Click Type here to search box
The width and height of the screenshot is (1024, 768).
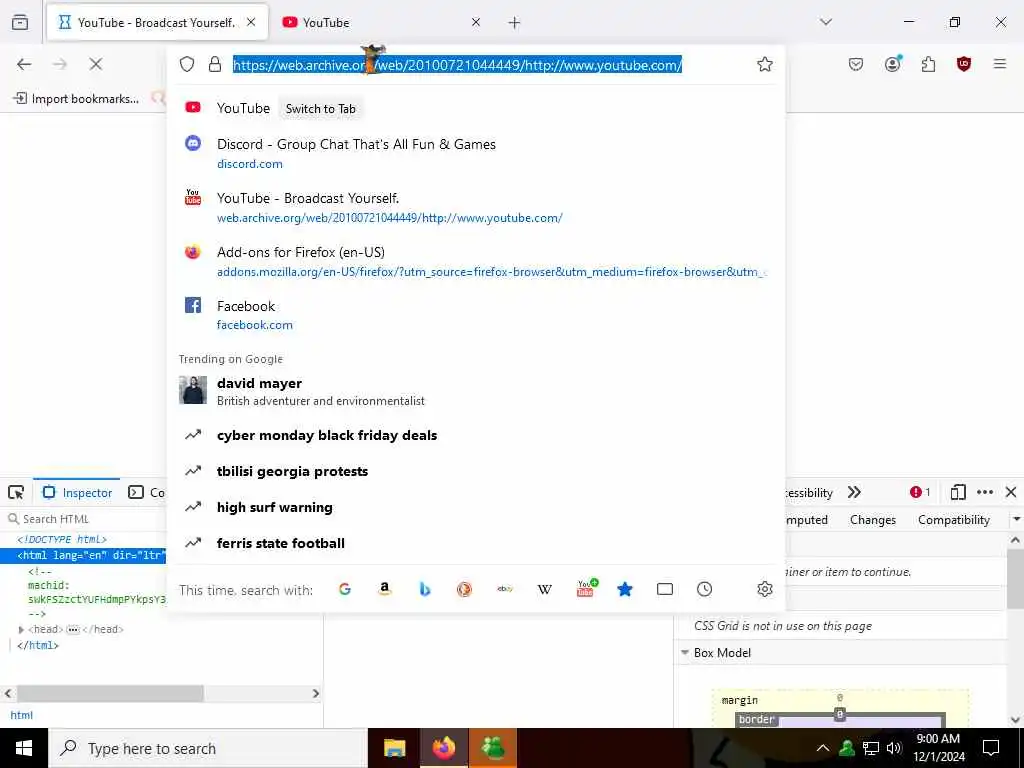point(208,748)
